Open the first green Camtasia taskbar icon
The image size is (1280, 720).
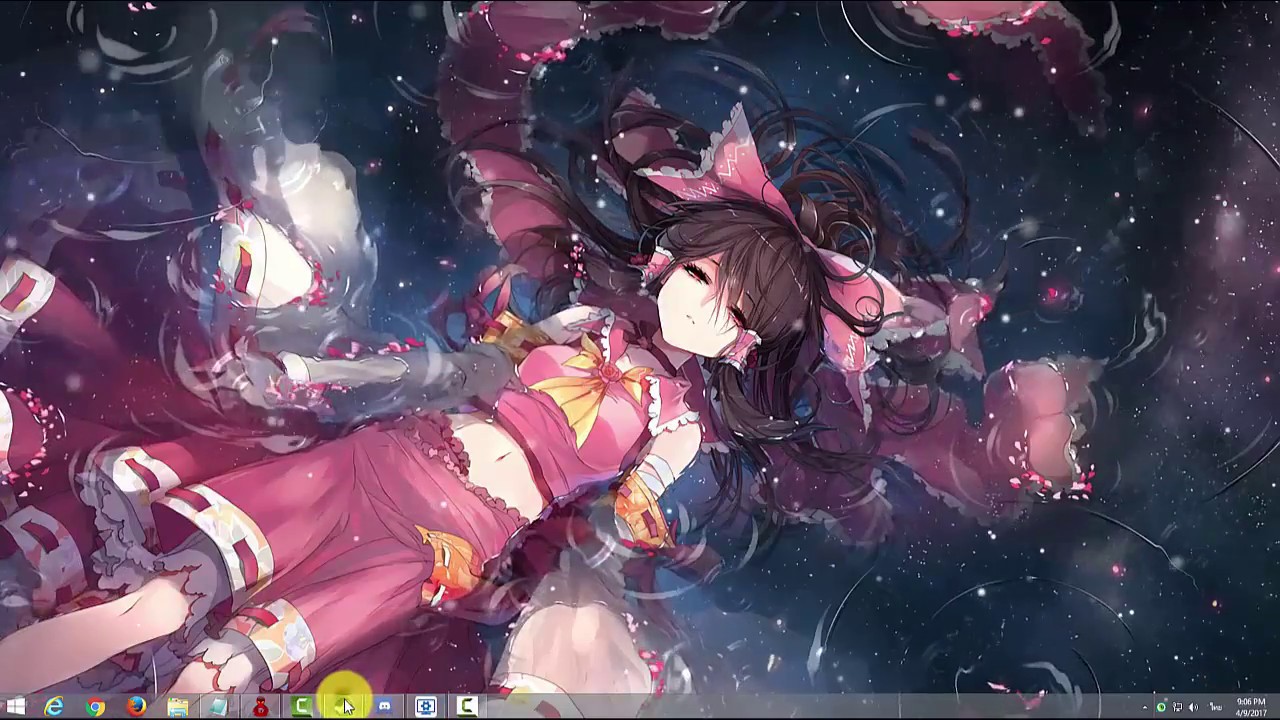301,707
